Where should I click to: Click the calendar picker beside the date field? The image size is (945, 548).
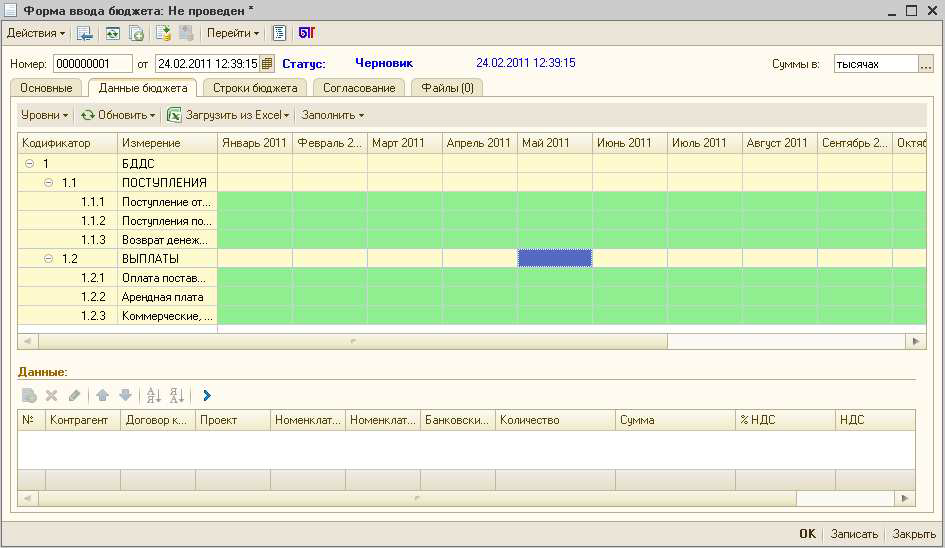click(267, 64)
